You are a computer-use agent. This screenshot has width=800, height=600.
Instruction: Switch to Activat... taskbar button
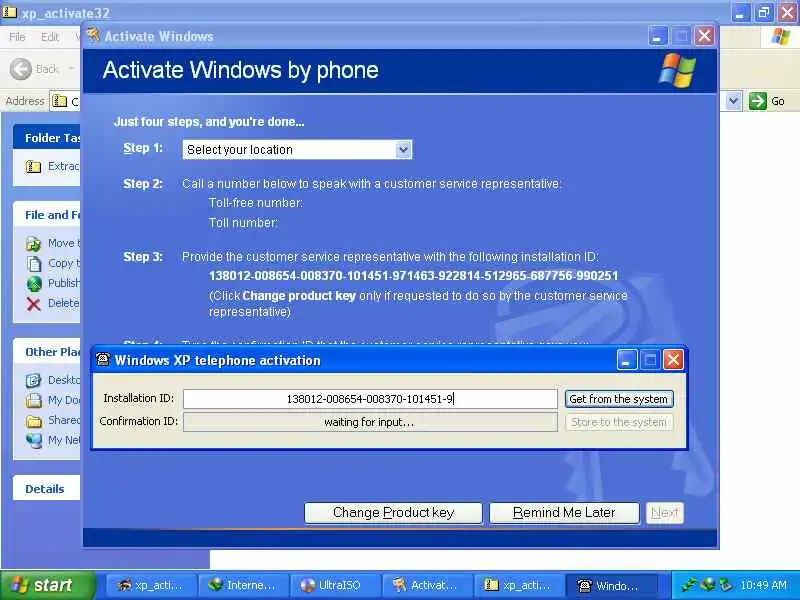tap(426, 585)
